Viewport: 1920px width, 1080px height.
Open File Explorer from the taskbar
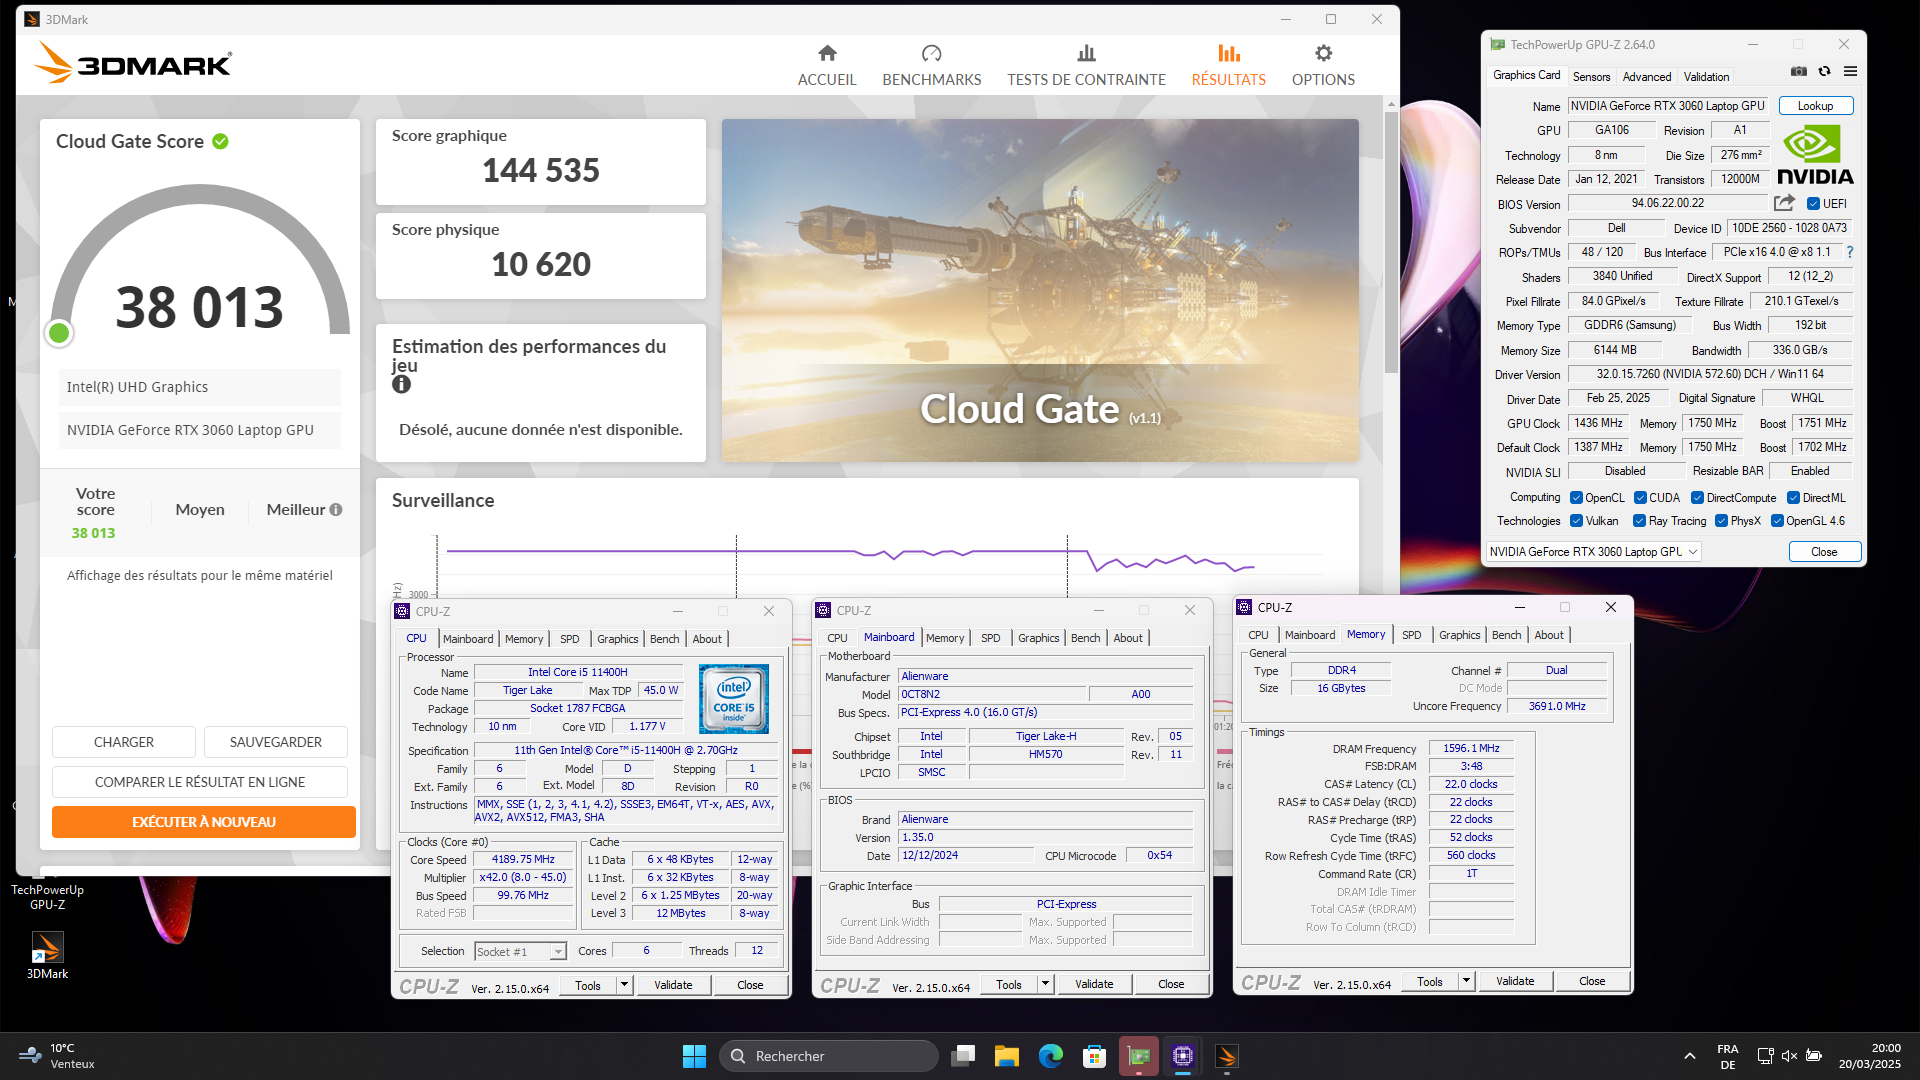point(1007,1056)
